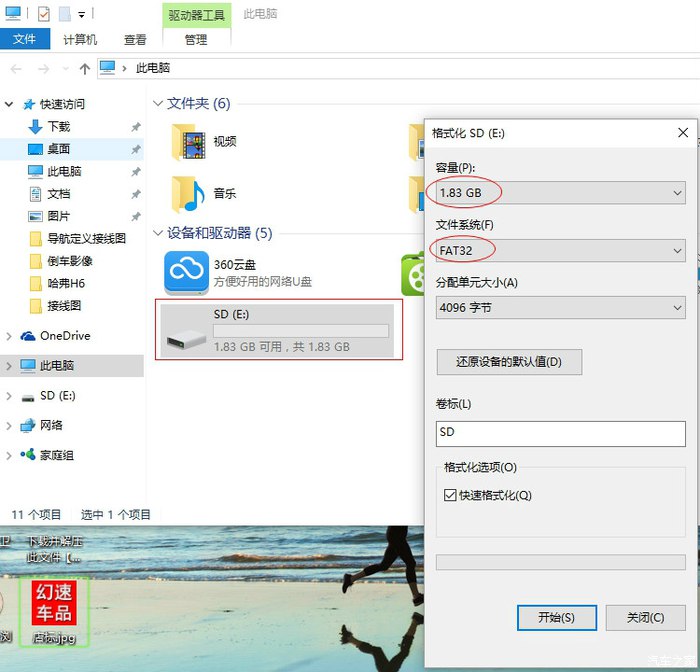Open the 容量 capacity dropdown

[560, 193]
